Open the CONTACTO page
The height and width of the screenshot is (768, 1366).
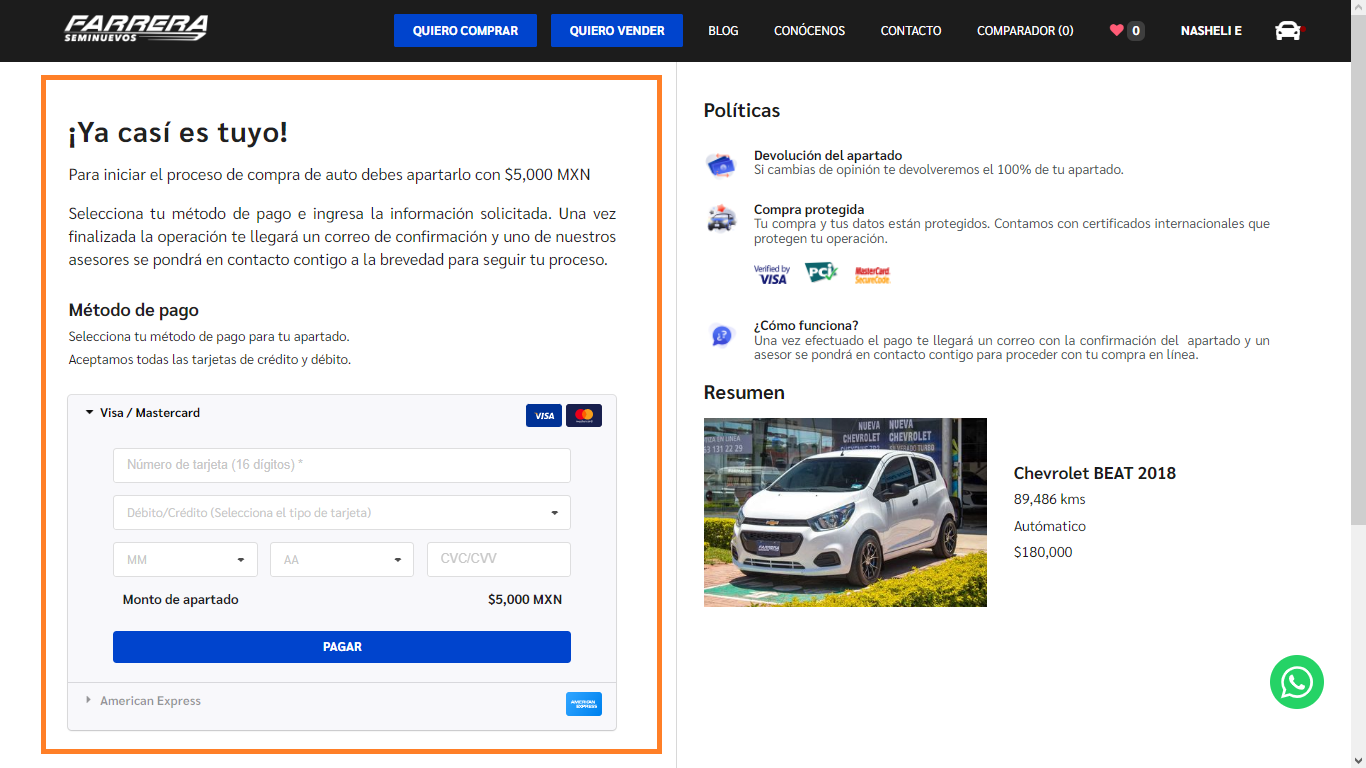coord(911,31)
